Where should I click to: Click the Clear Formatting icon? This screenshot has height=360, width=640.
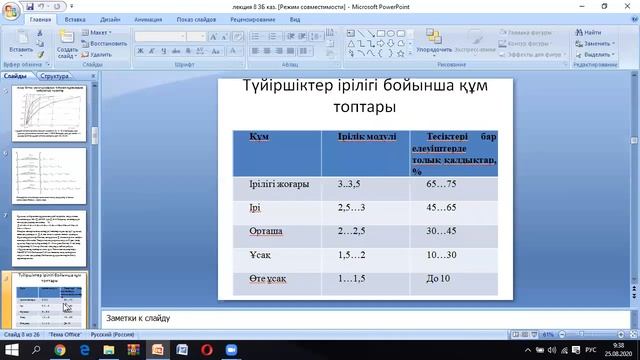click(238, 37)
